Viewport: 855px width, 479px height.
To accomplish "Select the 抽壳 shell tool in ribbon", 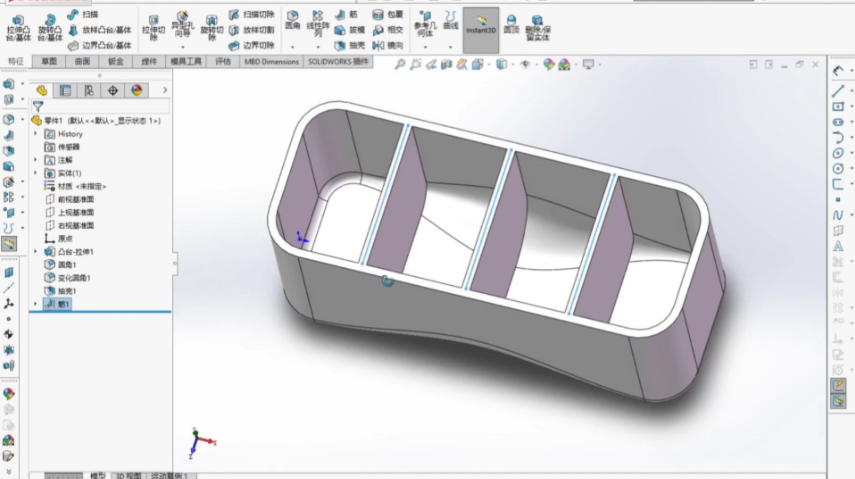I will [x=350, y=45].
